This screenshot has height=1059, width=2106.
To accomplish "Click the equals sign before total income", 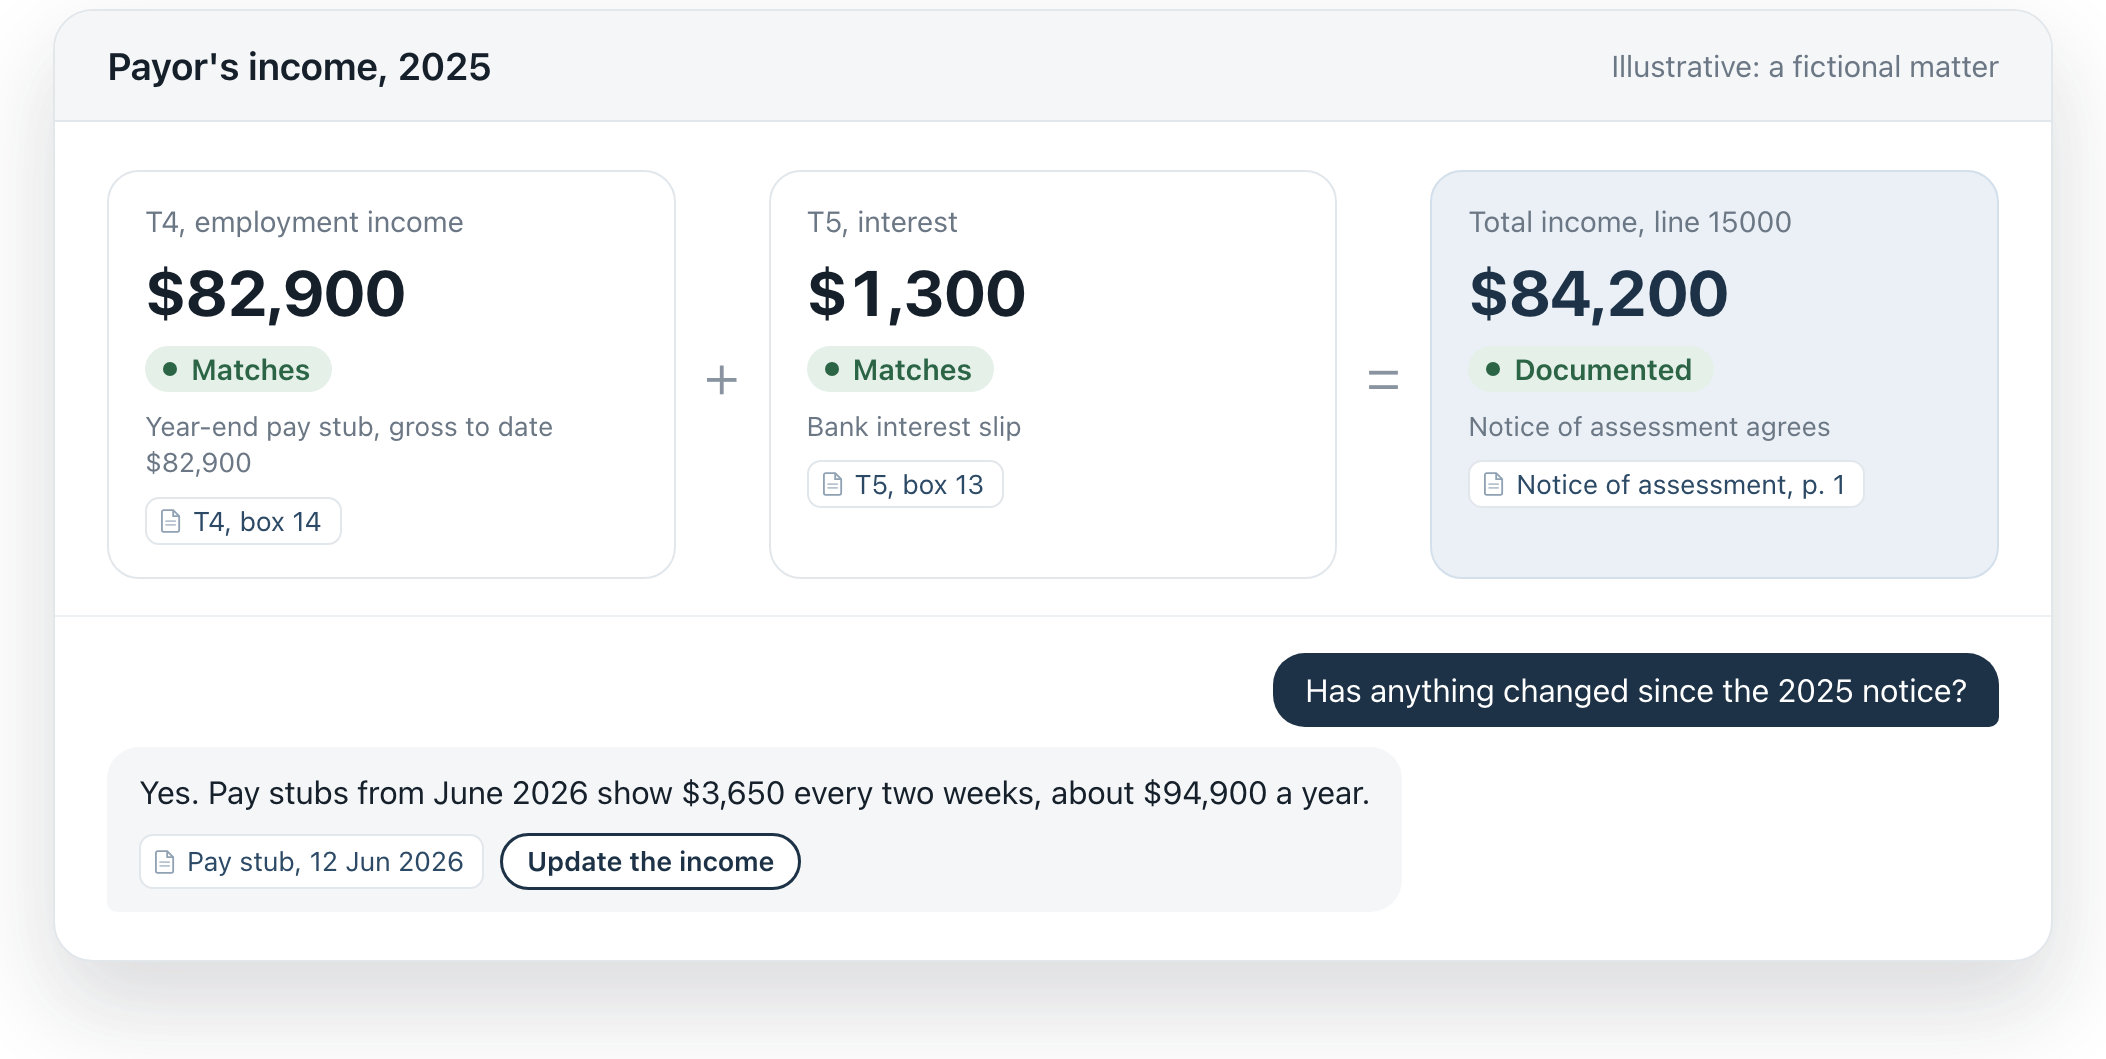I will pos(1383,379).
